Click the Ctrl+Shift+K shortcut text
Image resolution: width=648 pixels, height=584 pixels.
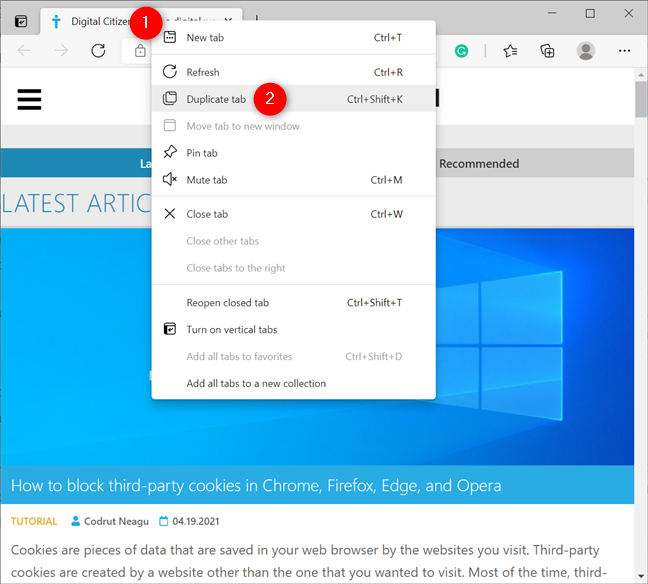pos(374,99)
